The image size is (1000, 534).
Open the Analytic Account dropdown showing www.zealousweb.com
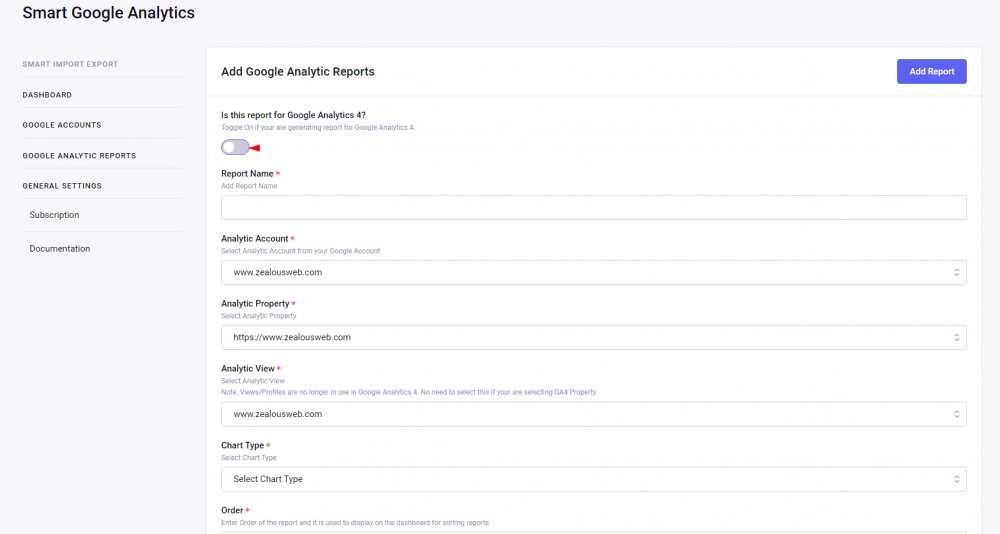(593, 272)
